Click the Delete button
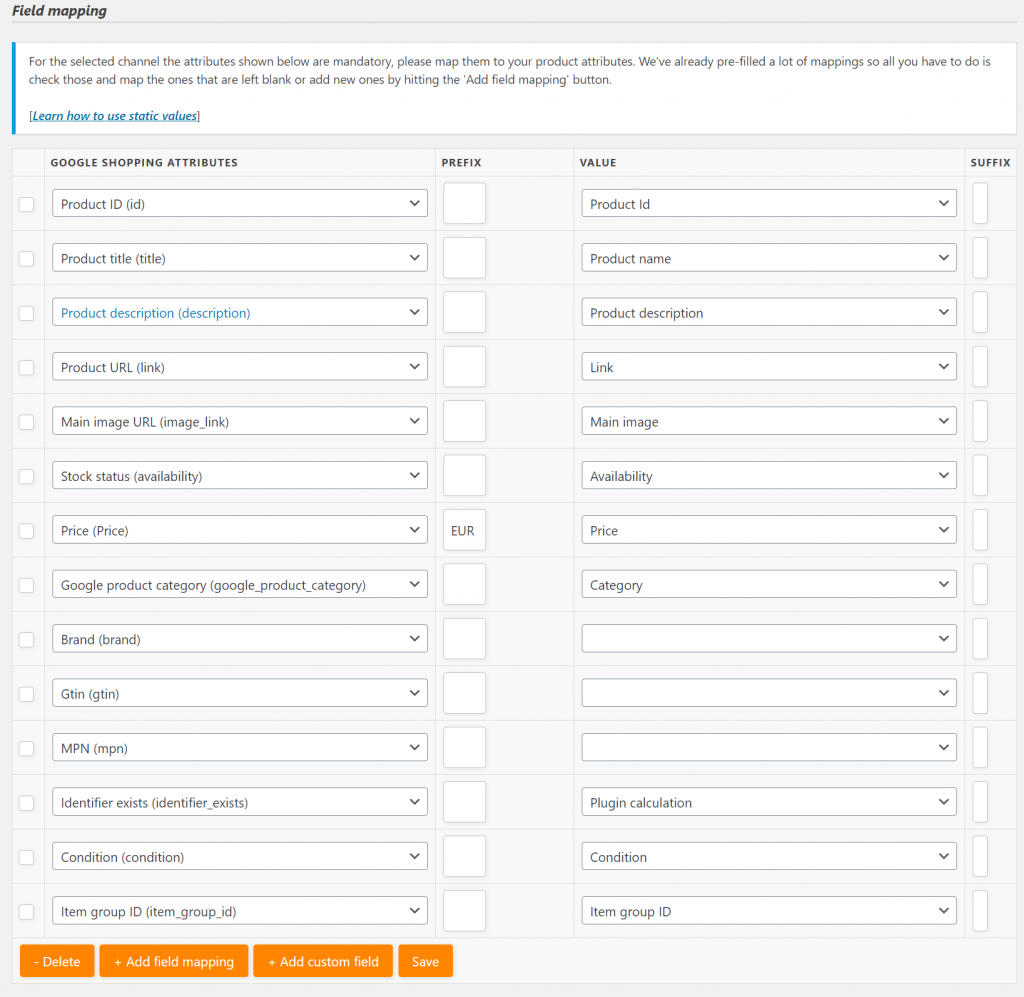This screenshot has width=1024, height=997. pyautogui.click(x=57, y=961)
